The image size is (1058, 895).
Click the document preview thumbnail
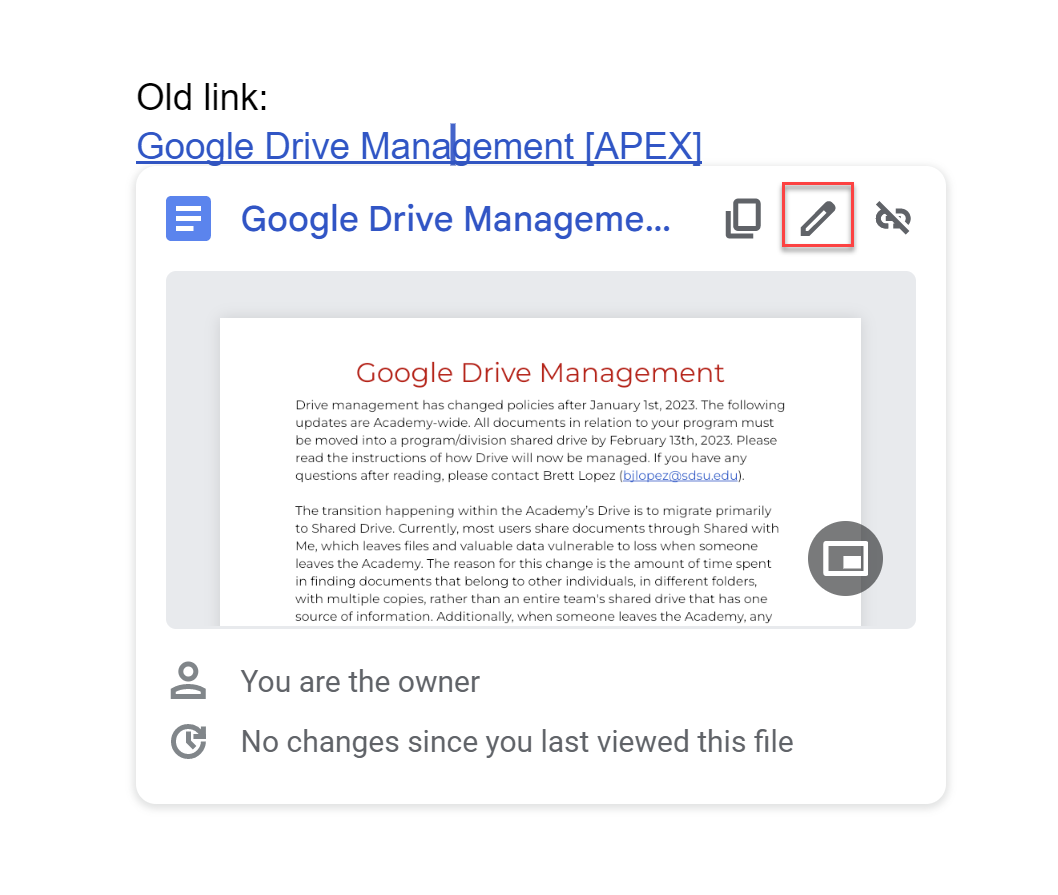pyautogui.click(x=540, y=450)
